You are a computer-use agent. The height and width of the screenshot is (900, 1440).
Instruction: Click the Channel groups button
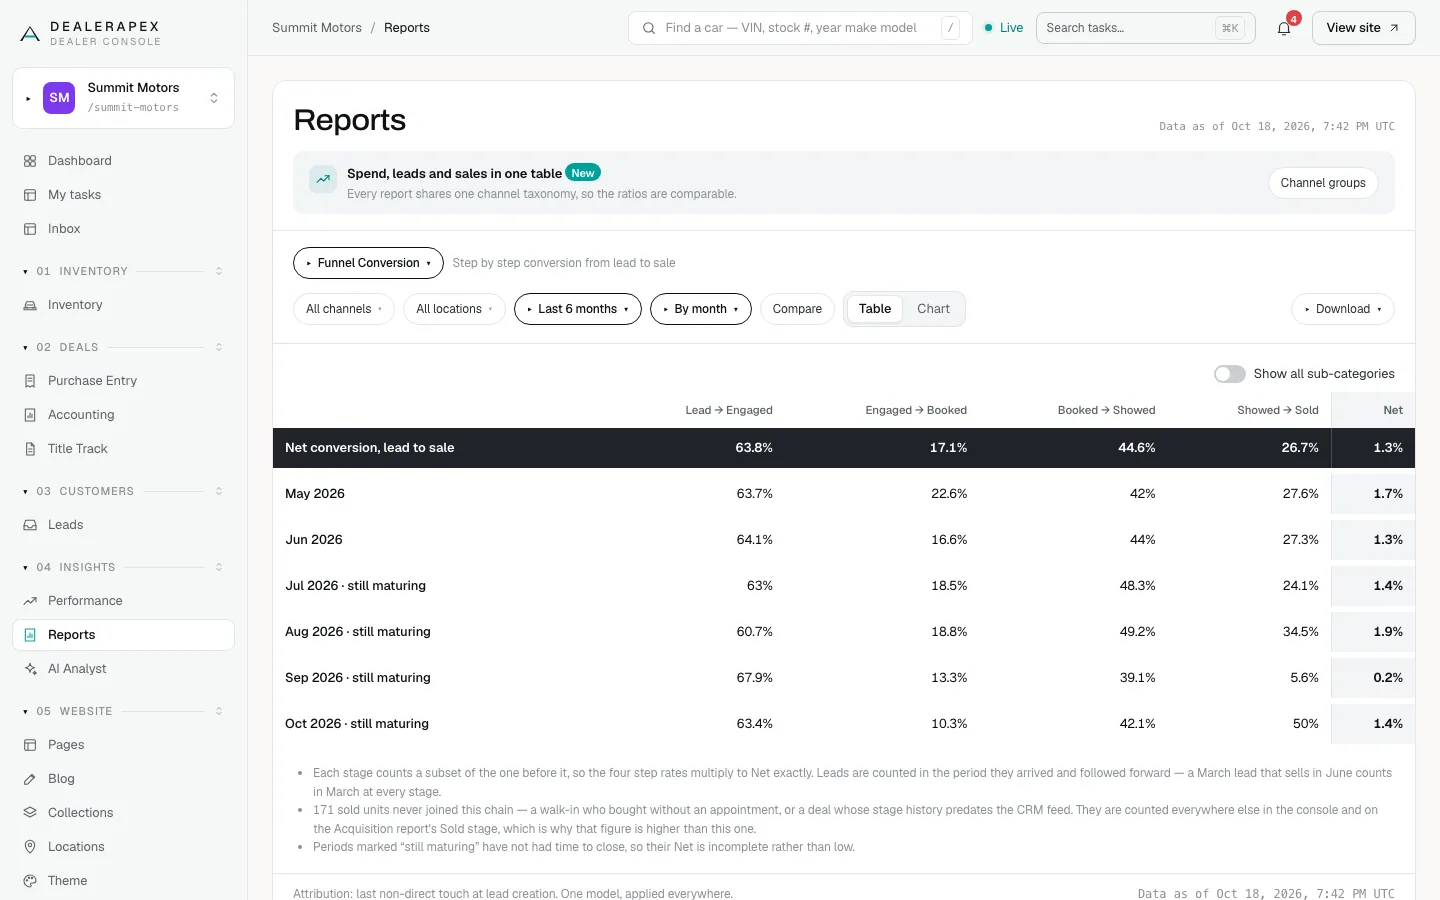[x=1323, y=183]
